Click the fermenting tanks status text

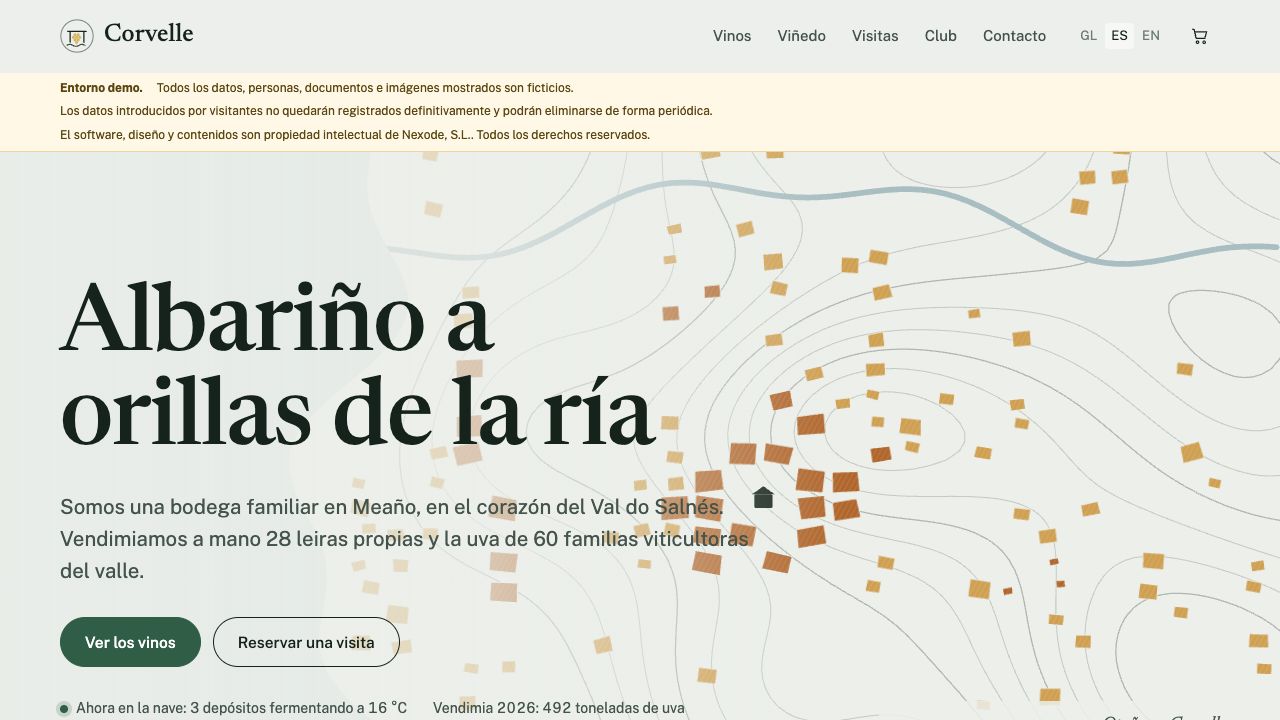[x=242, y=708]
